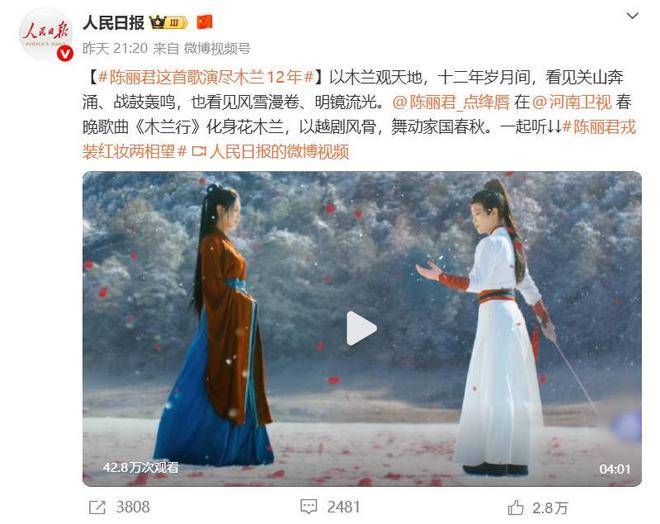Open mention @河南卫视
This screenshot has width=660, height=524.
point(572,102)
